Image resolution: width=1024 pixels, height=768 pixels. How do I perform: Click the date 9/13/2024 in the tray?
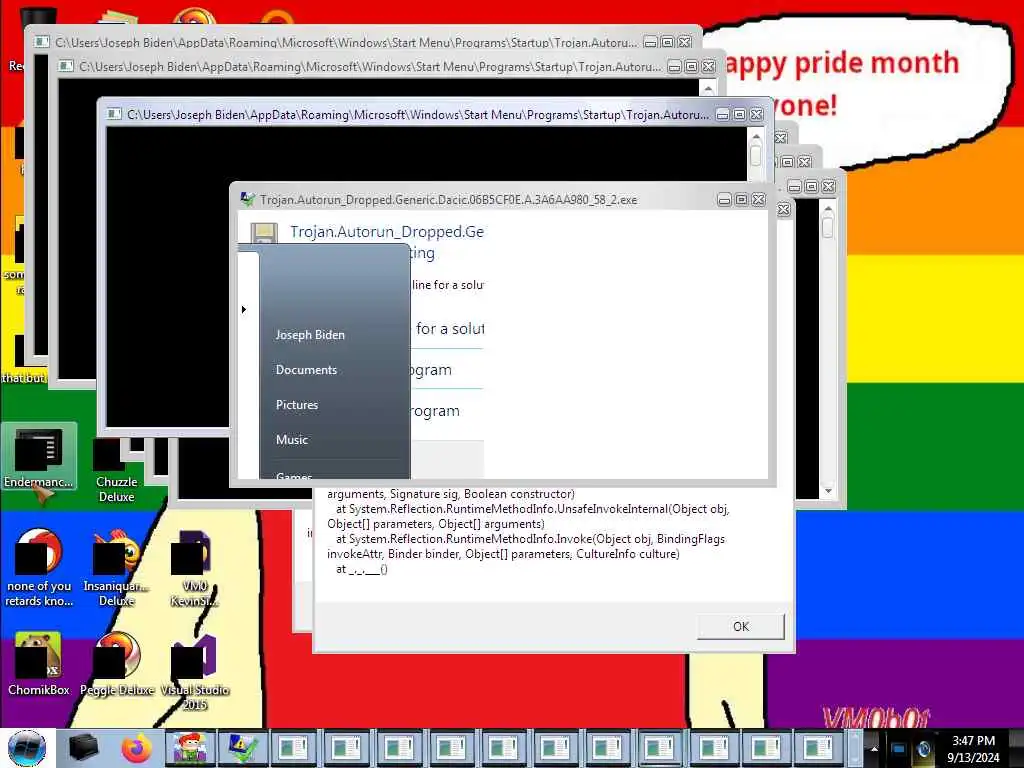973,758
